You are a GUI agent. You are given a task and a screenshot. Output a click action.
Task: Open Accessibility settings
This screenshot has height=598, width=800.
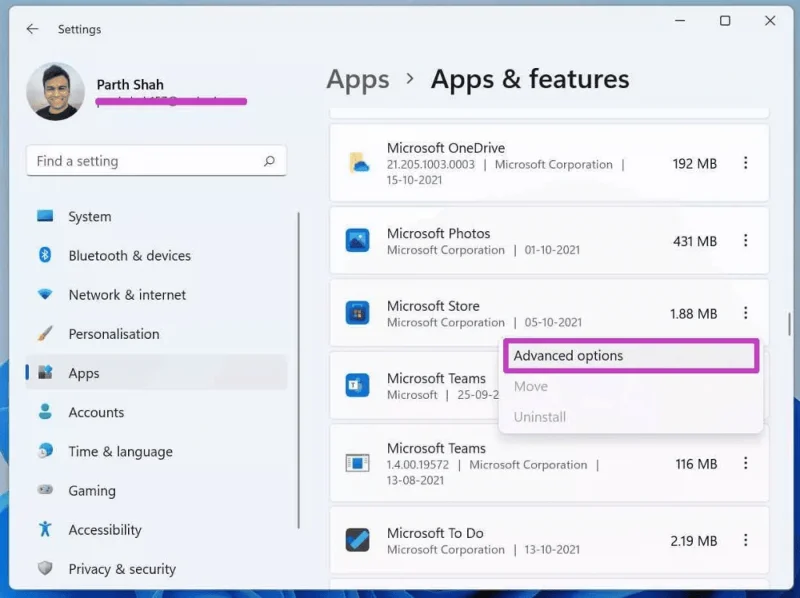click(x=156, y=530)
